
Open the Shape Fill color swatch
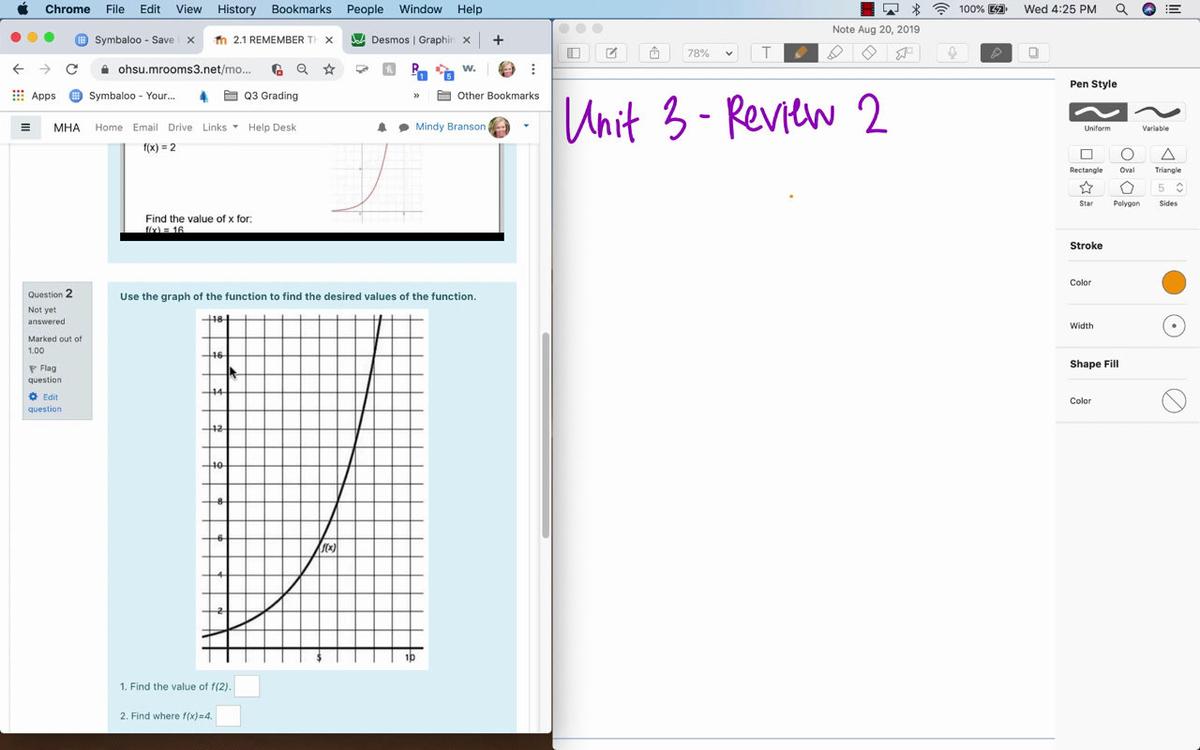[1174, 401]
